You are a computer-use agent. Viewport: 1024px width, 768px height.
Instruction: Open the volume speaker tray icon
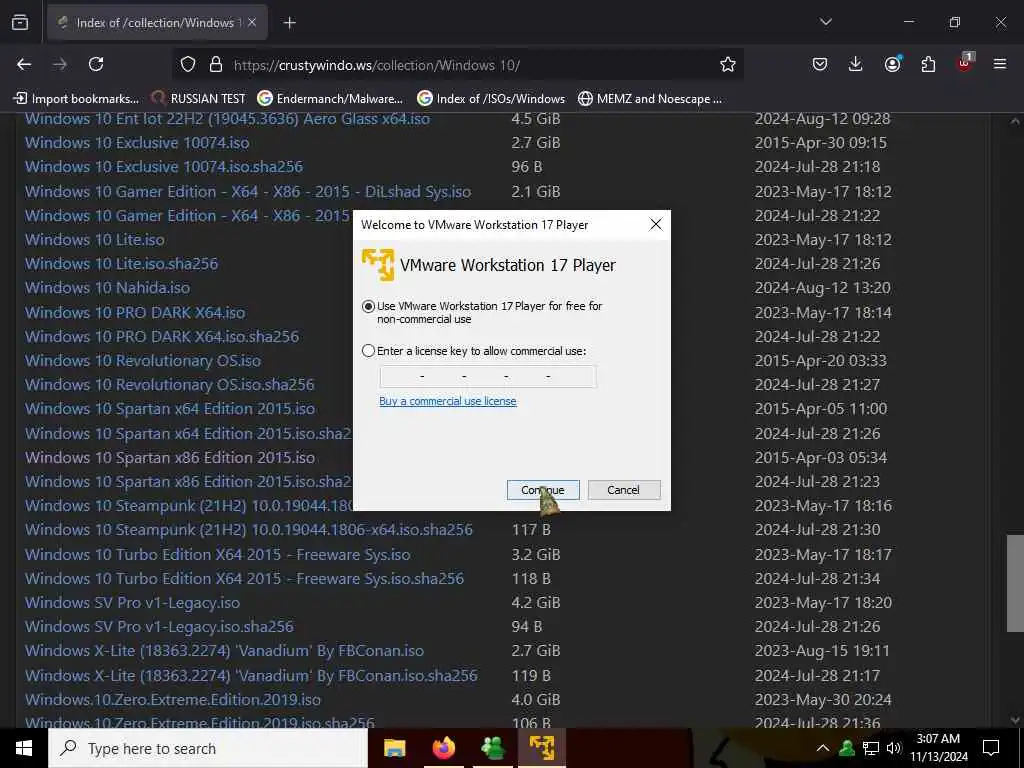coord(894,748)
